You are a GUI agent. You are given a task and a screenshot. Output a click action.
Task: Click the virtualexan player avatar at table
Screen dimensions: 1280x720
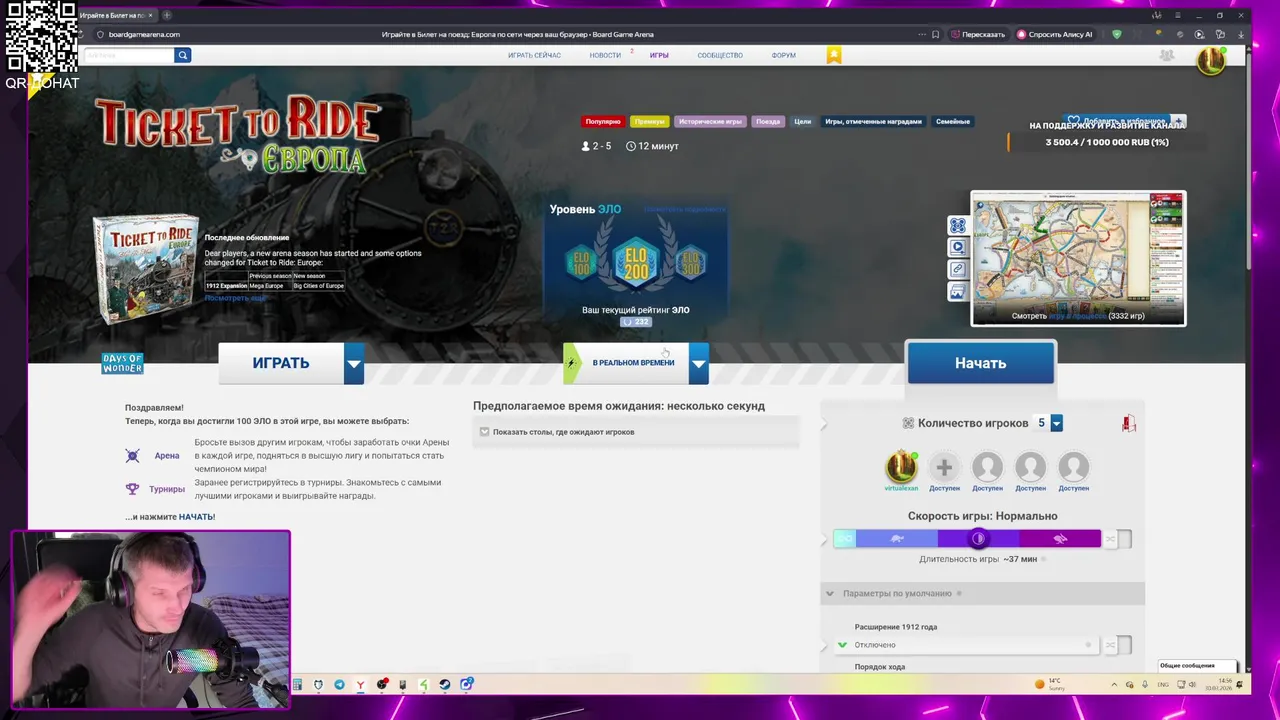[x=901, y=467]
